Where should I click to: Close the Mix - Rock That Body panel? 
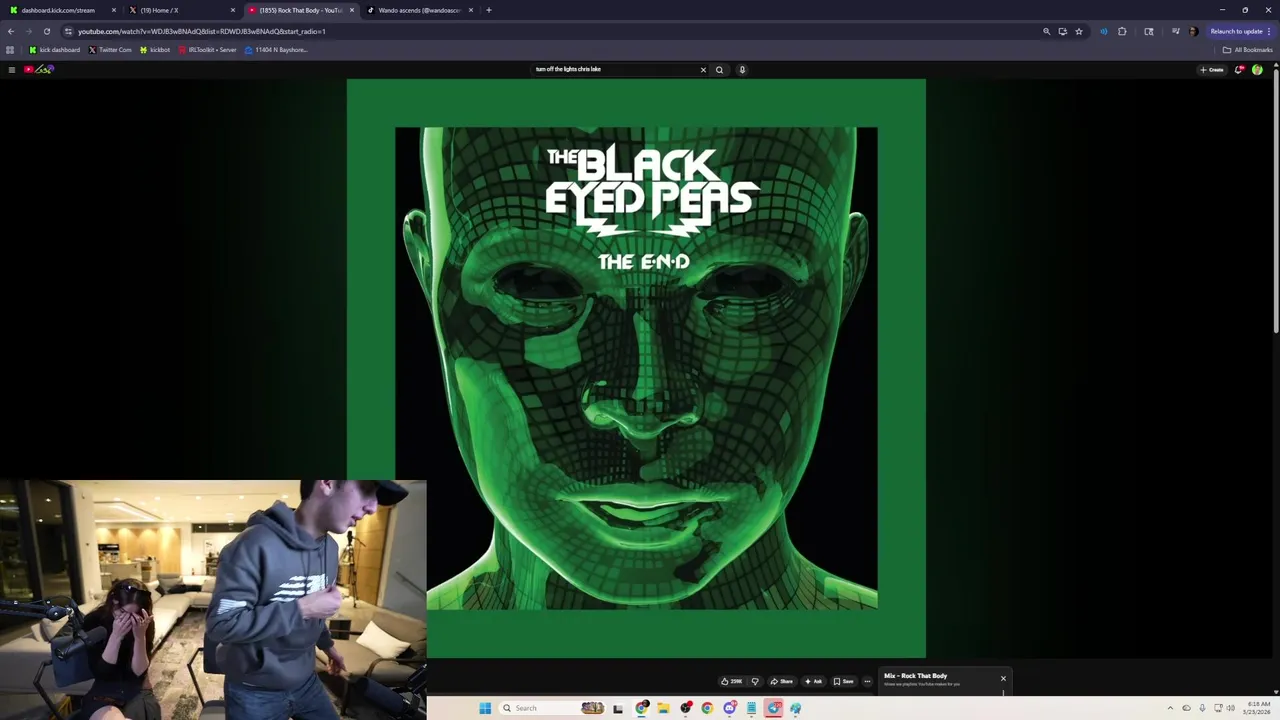tap(1003, 679)
